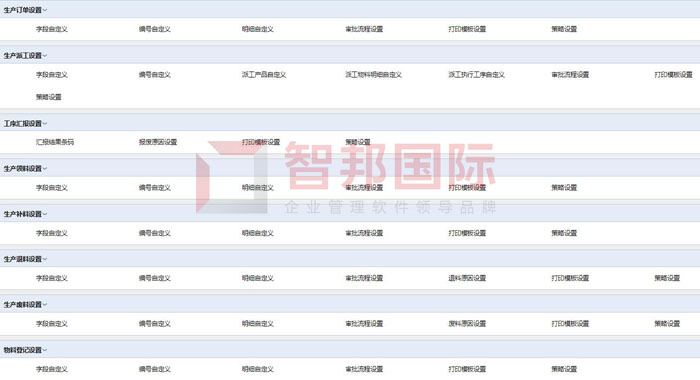Screen dimensions: 700x380
Task: Open 打印模板设置 under 工序汇报设置
Action: point(261,142)
